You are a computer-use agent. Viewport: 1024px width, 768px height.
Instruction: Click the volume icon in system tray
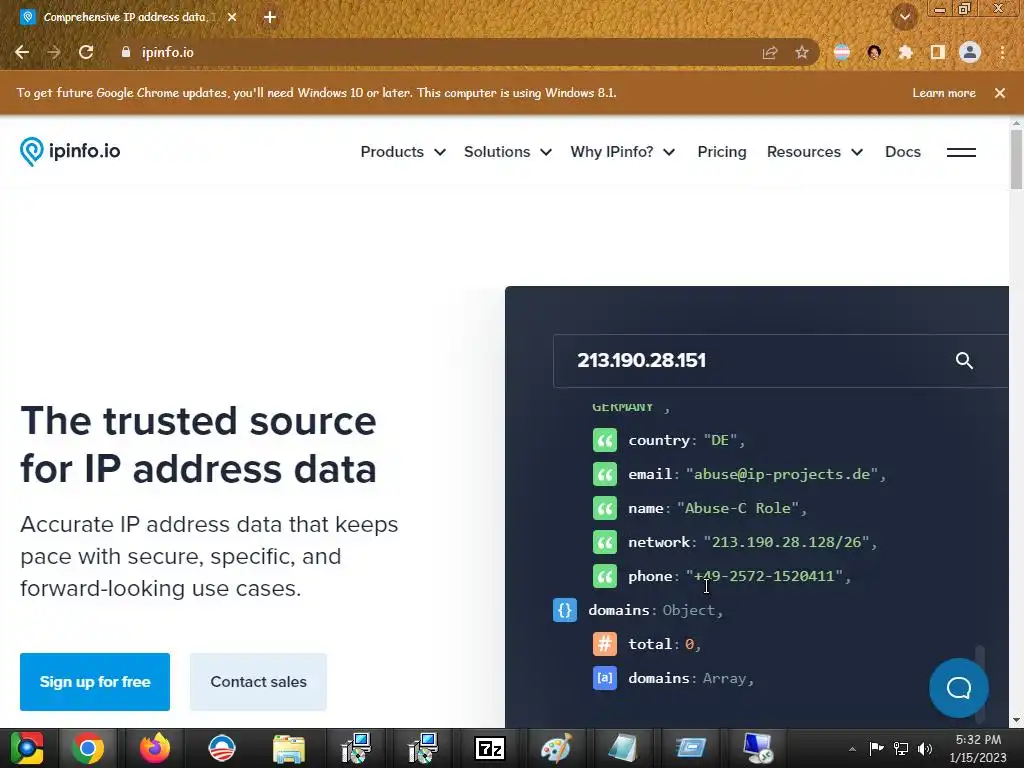[925, 748]
